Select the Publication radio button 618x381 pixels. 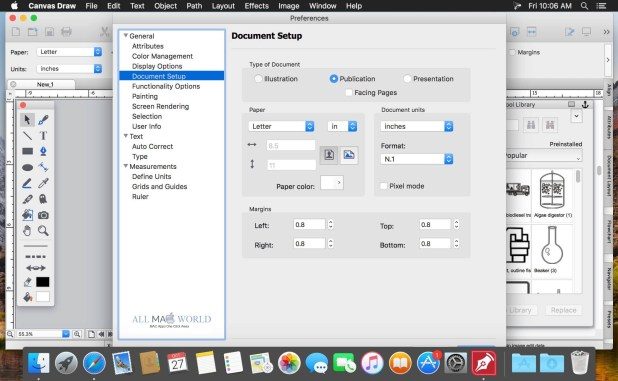[333, 79]
